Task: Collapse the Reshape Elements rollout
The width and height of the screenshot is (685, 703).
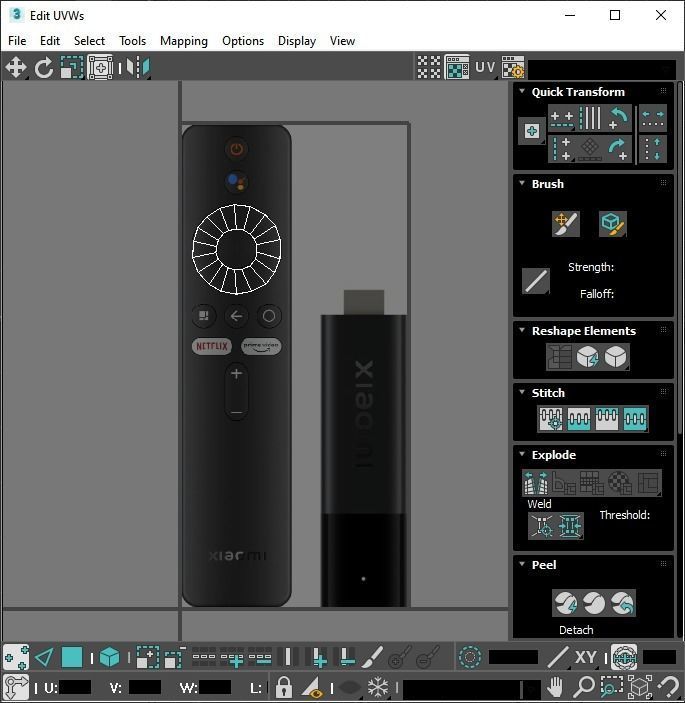Action: 522,330
